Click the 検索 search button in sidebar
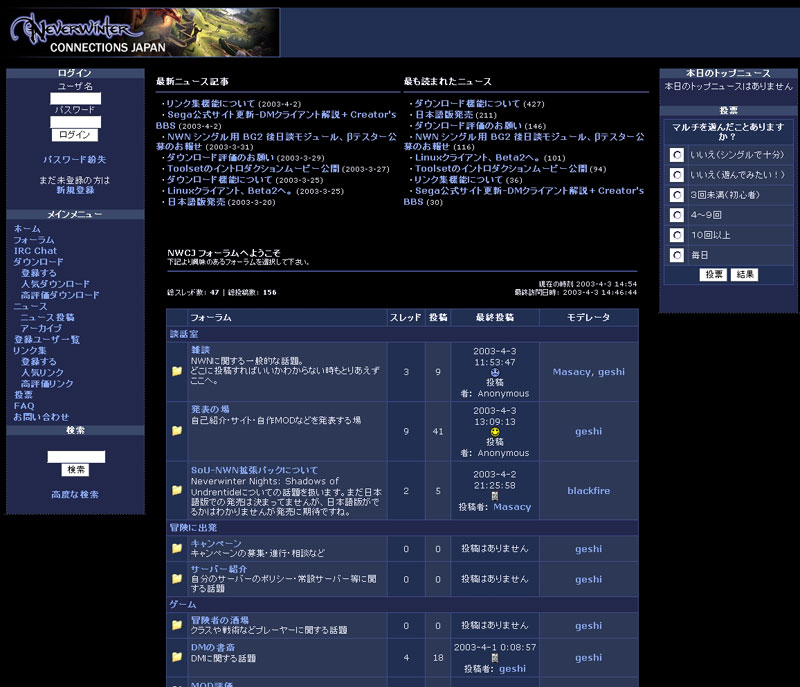Screen dimensions: 800x687 [x=76, y=469]
